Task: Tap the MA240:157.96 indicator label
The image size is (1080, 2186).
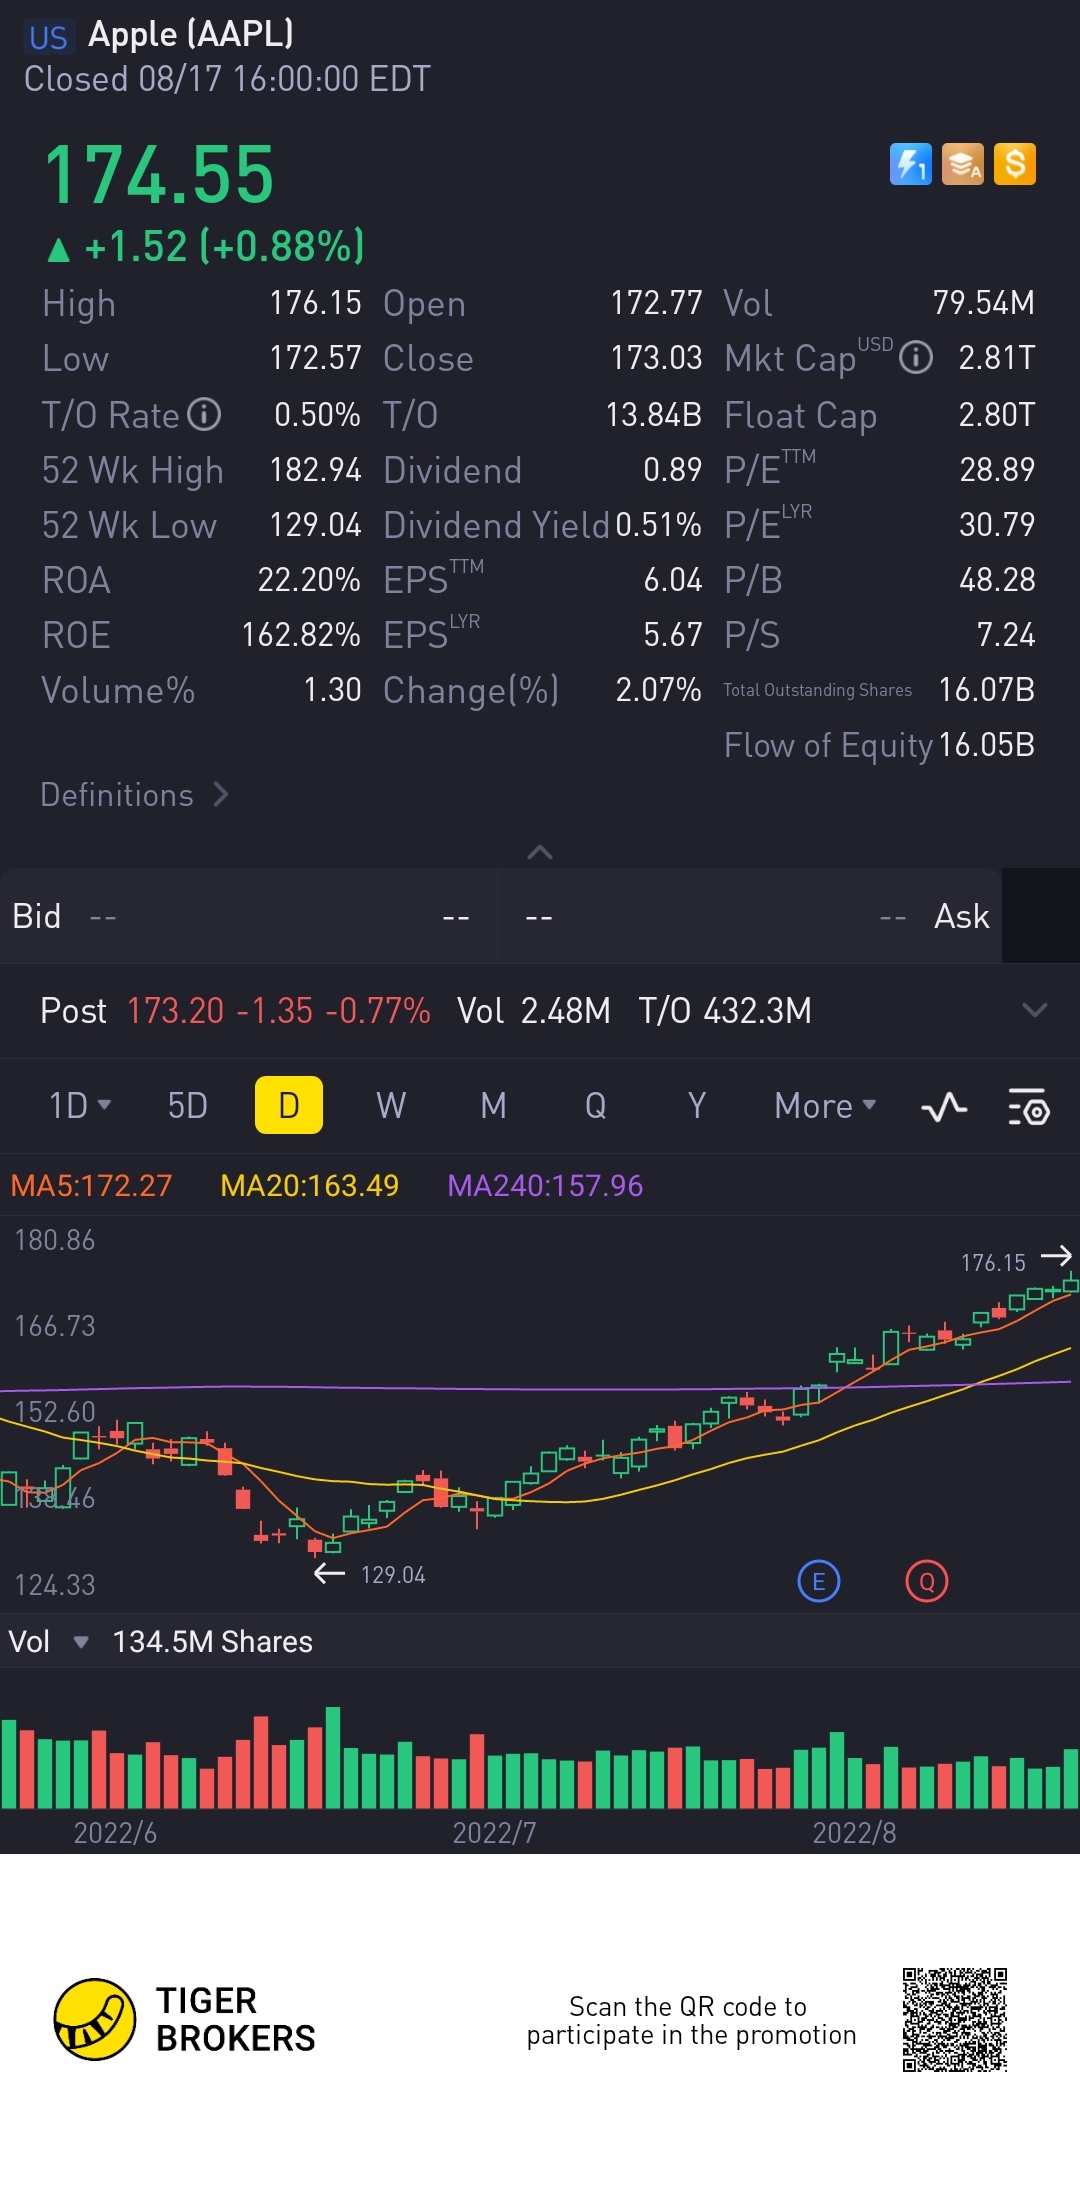Action: 545,1186
